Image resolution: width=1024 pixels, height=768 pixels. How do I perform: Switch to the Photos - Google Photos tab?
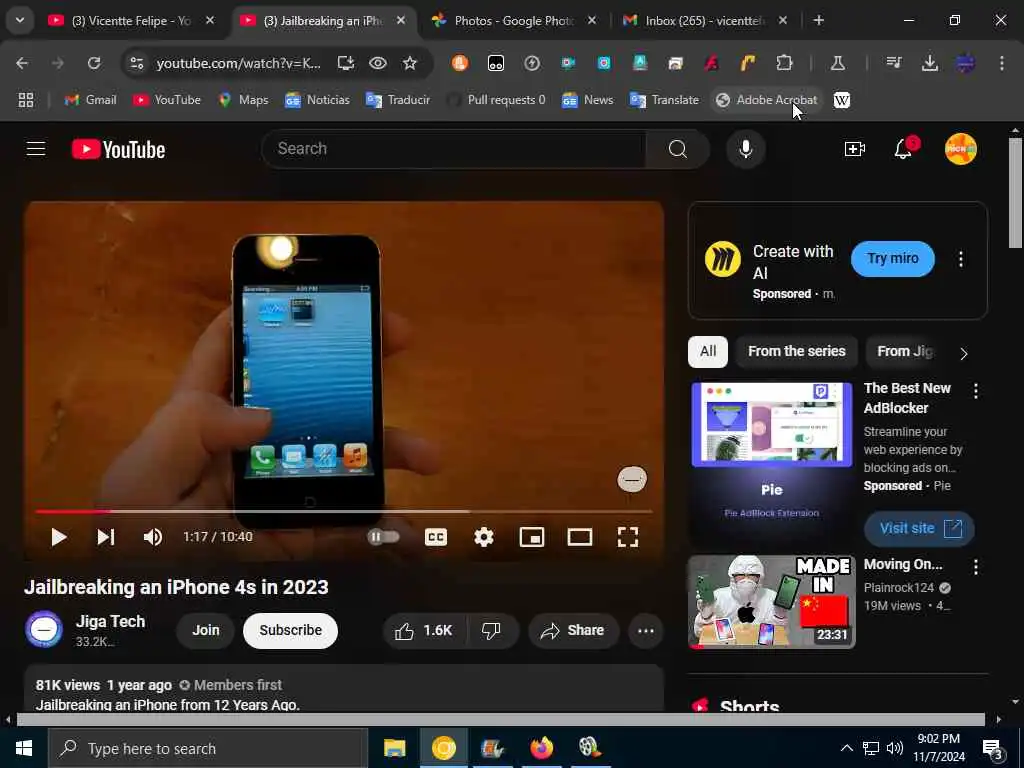(x=513, y=21)
